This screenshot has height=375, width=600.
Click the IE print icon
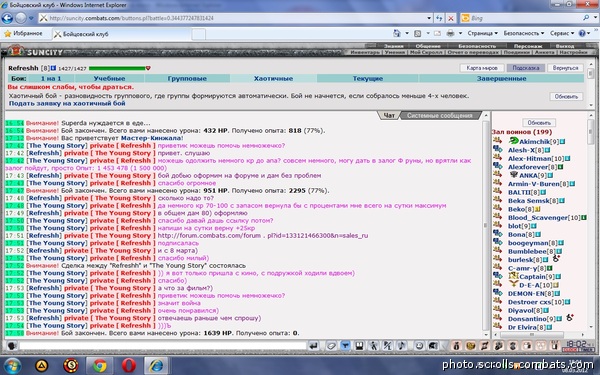(x=450, y=33)
